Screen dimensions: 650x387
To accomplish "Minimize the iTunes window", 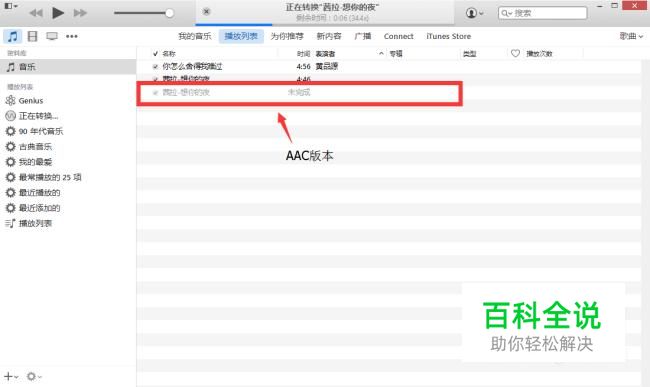I will tap(599, 6).
